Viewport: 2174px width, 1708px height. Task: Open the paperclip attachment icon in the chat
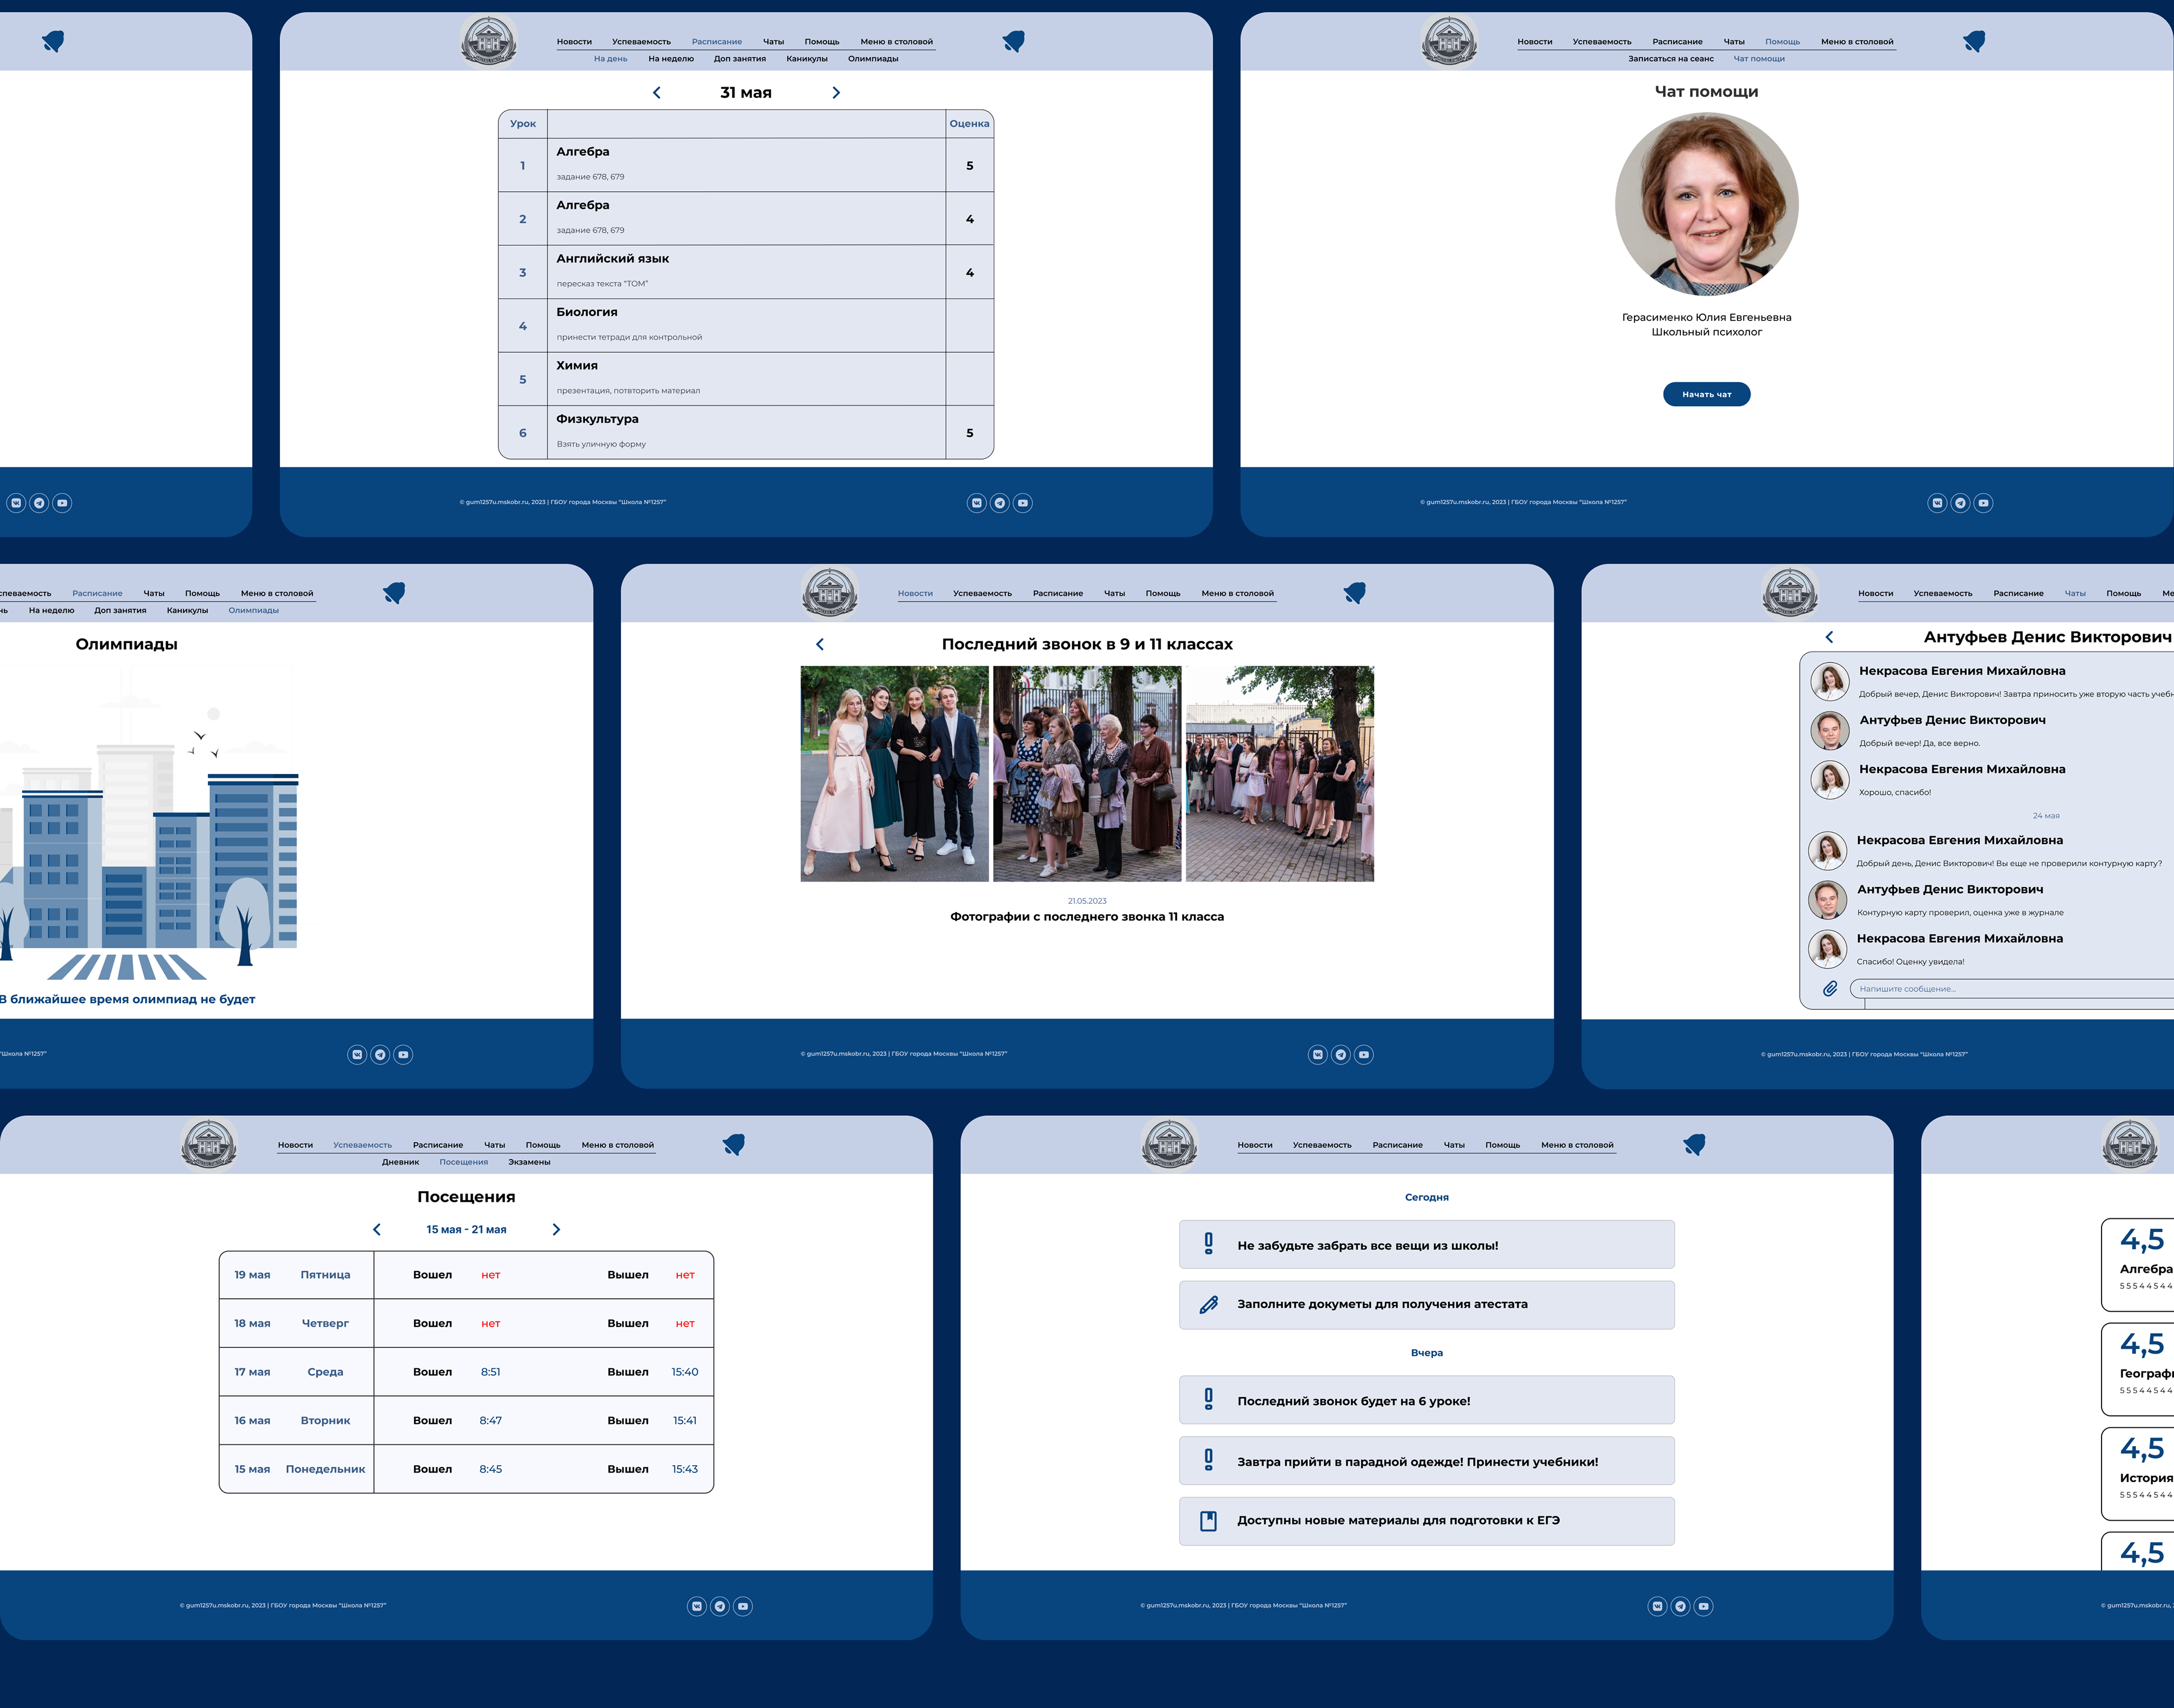(x=1829, y=988)
